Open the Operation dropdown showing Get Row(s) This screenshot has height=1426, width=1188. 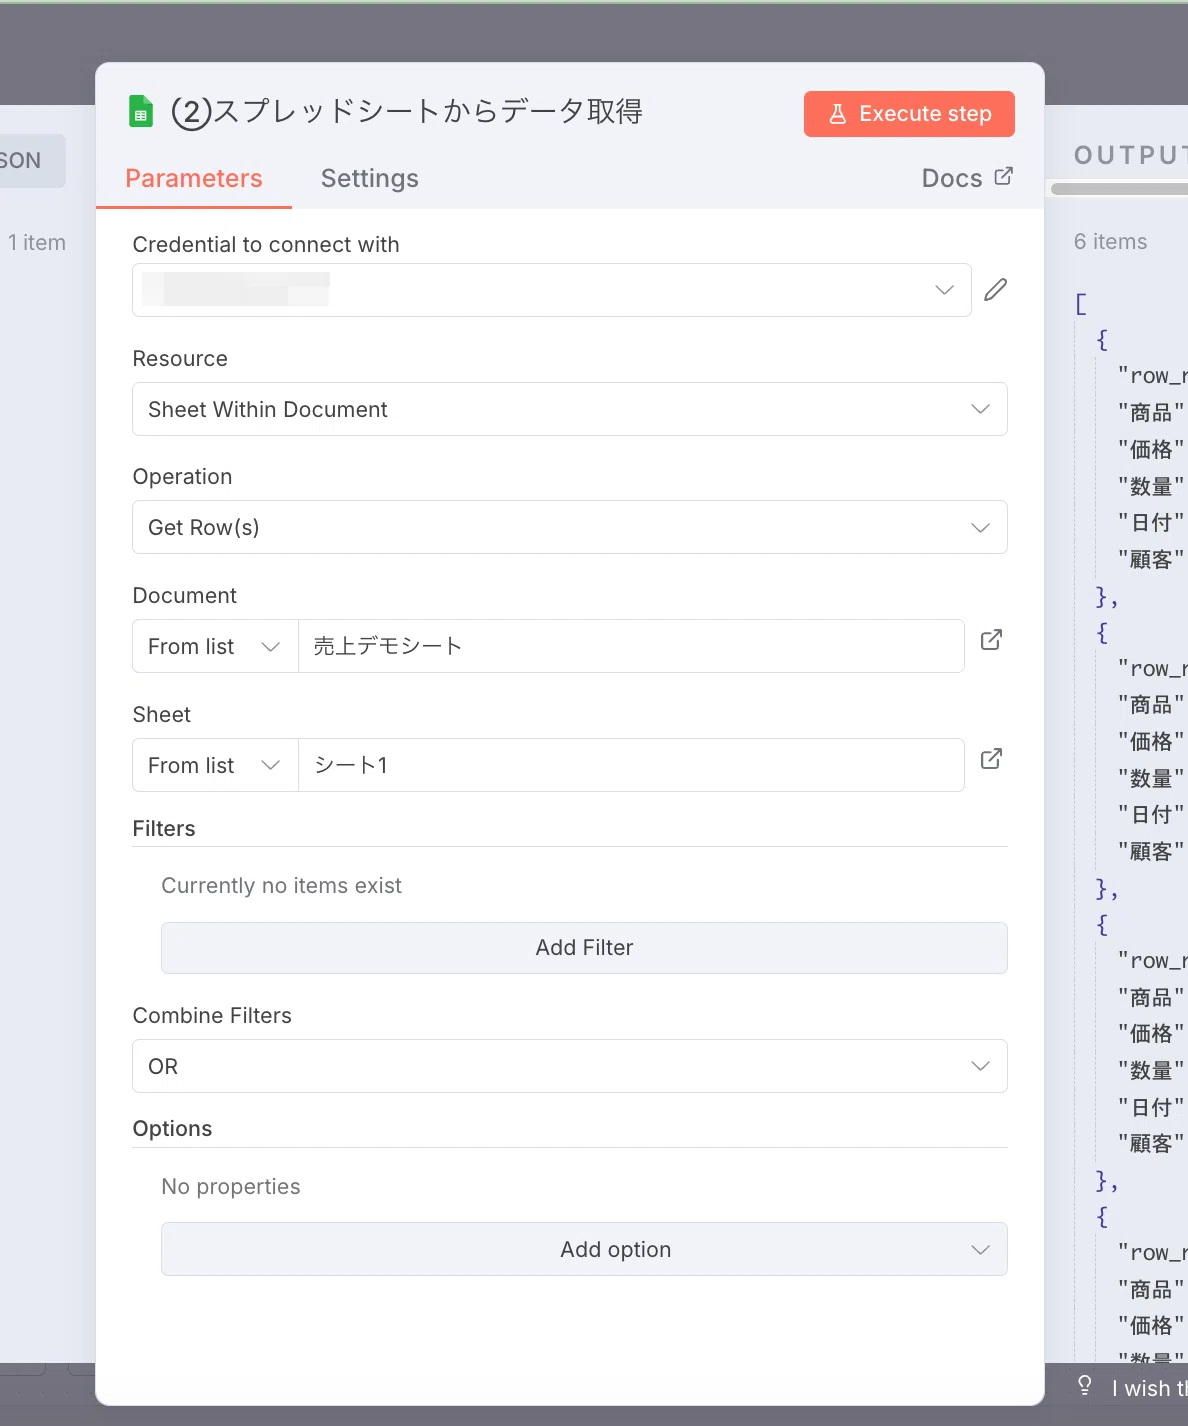click(x=570, y=527)
